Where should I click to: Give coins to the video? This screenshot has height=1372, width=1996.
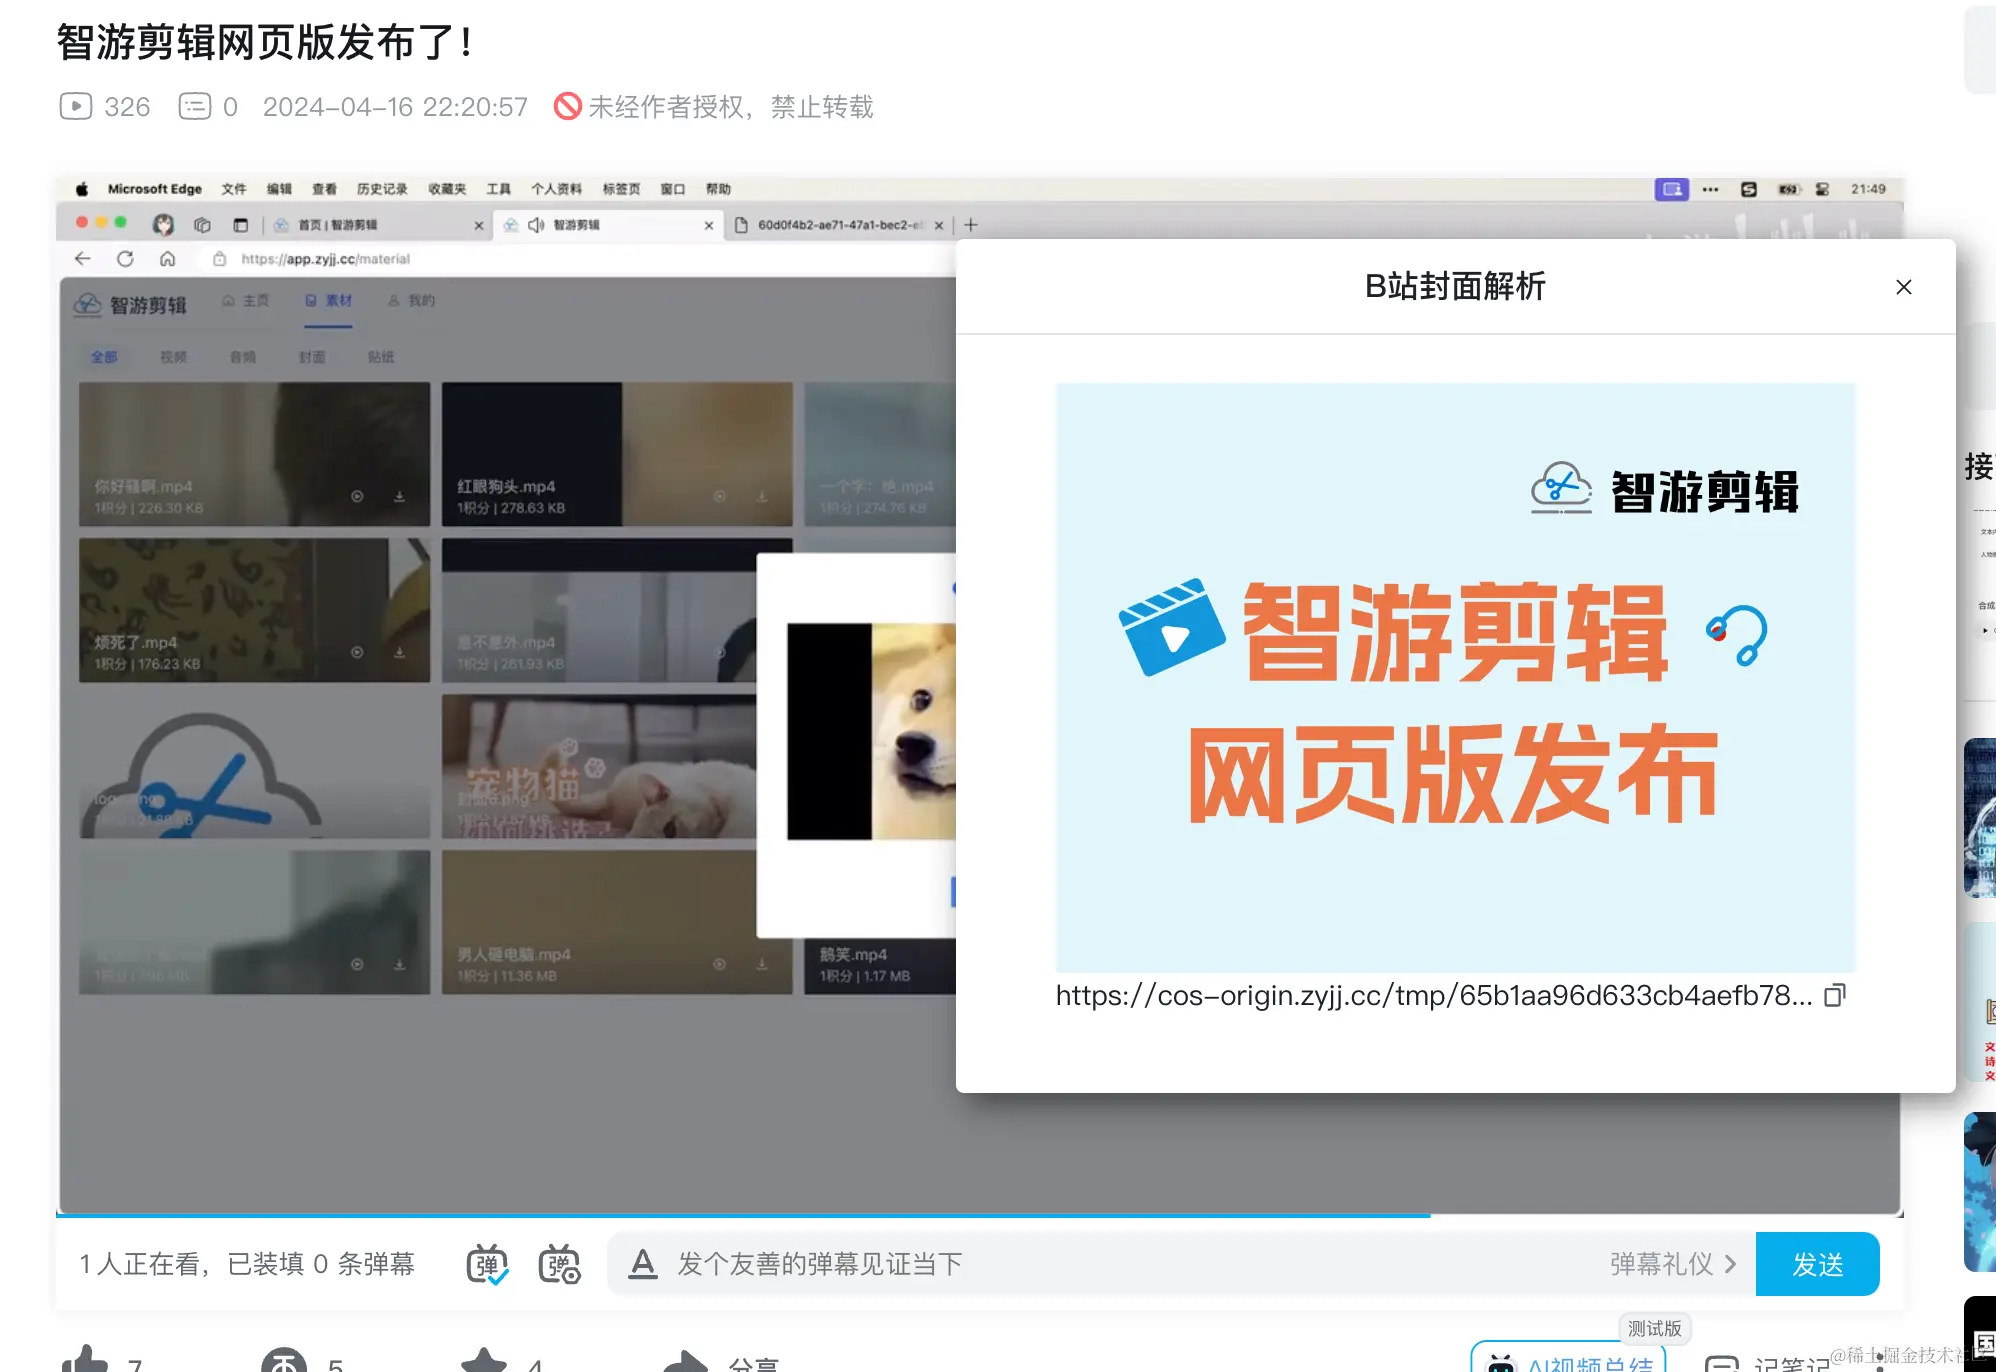[x=284, y=1360]
